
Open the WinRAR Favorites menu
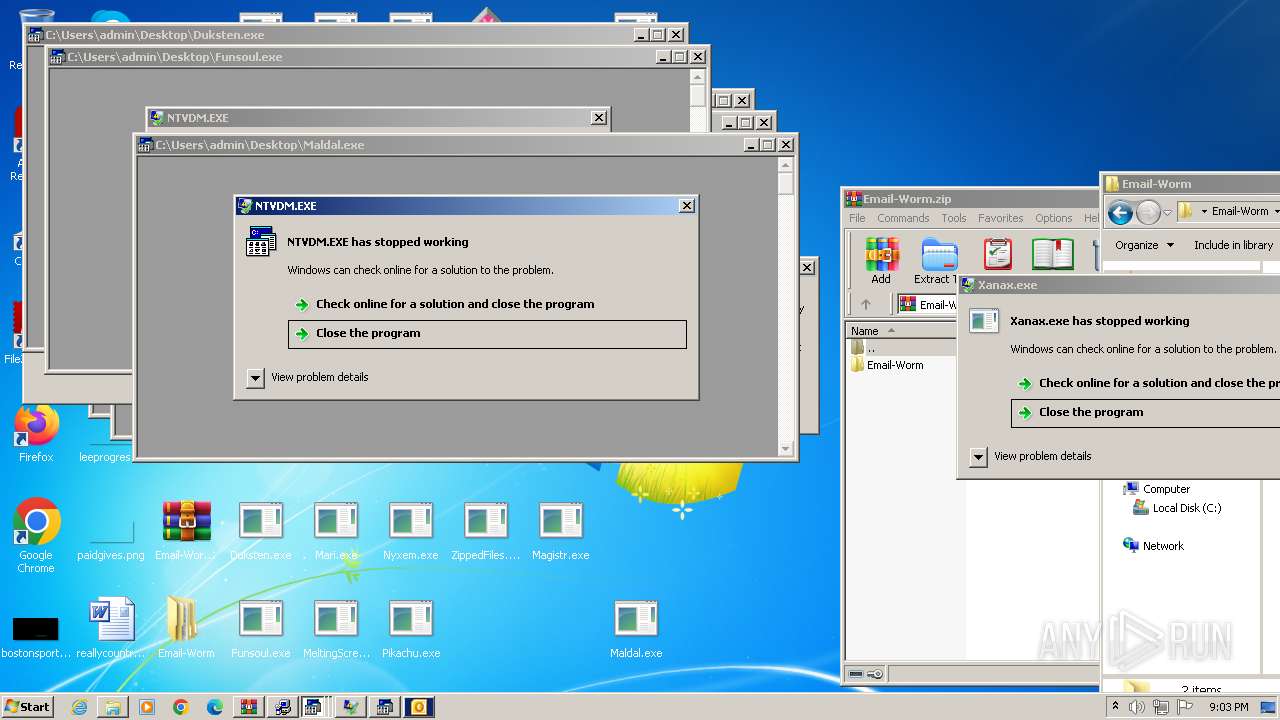click(x=1000, y=218)
